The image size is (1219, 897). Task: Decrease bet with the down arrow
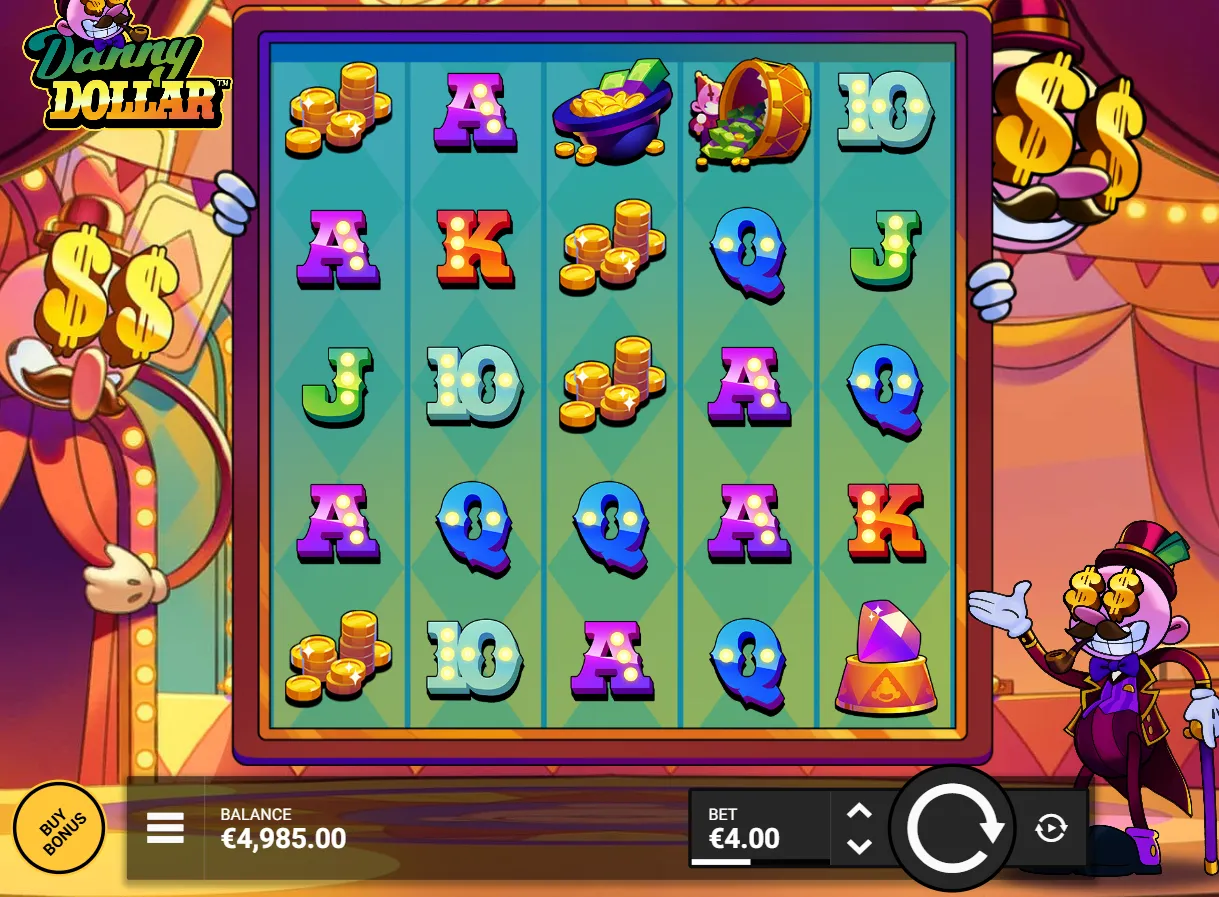859,846
